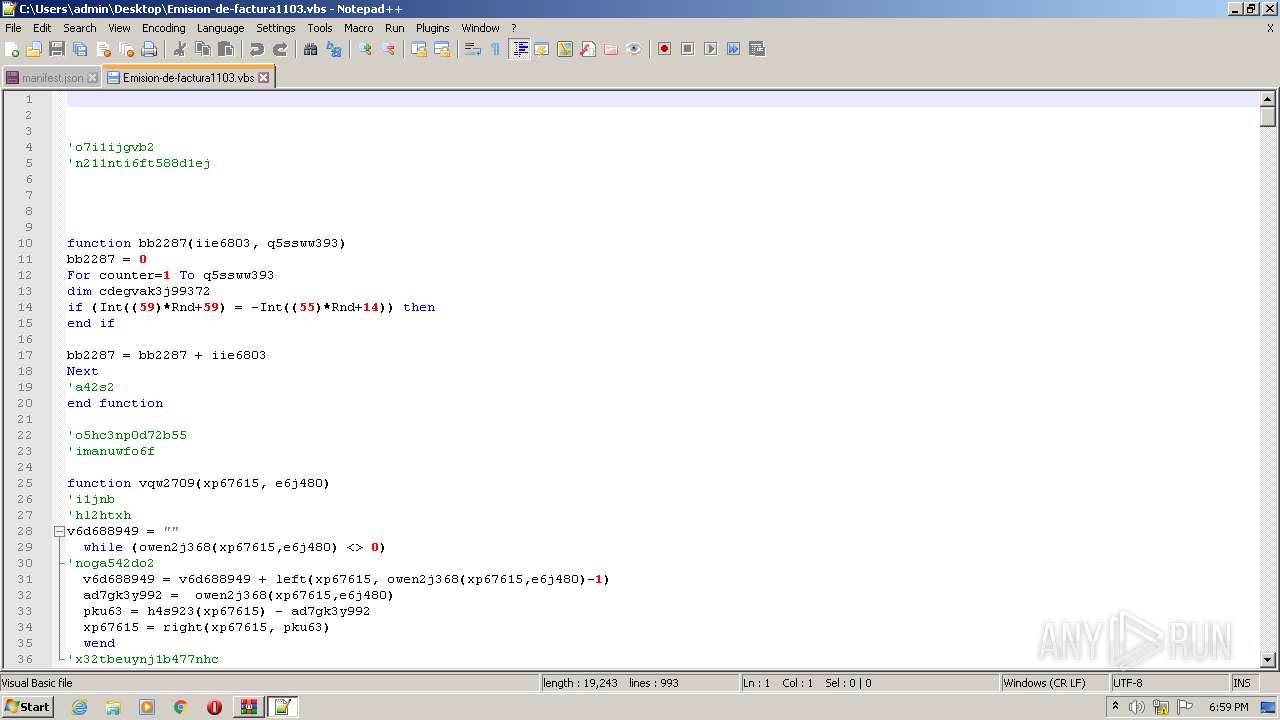The height and width of the screenshot is (720, 1280).
Task: Click the vertical scrollbar thumb
Action: pyautogui.click(x=1268, y=116)
